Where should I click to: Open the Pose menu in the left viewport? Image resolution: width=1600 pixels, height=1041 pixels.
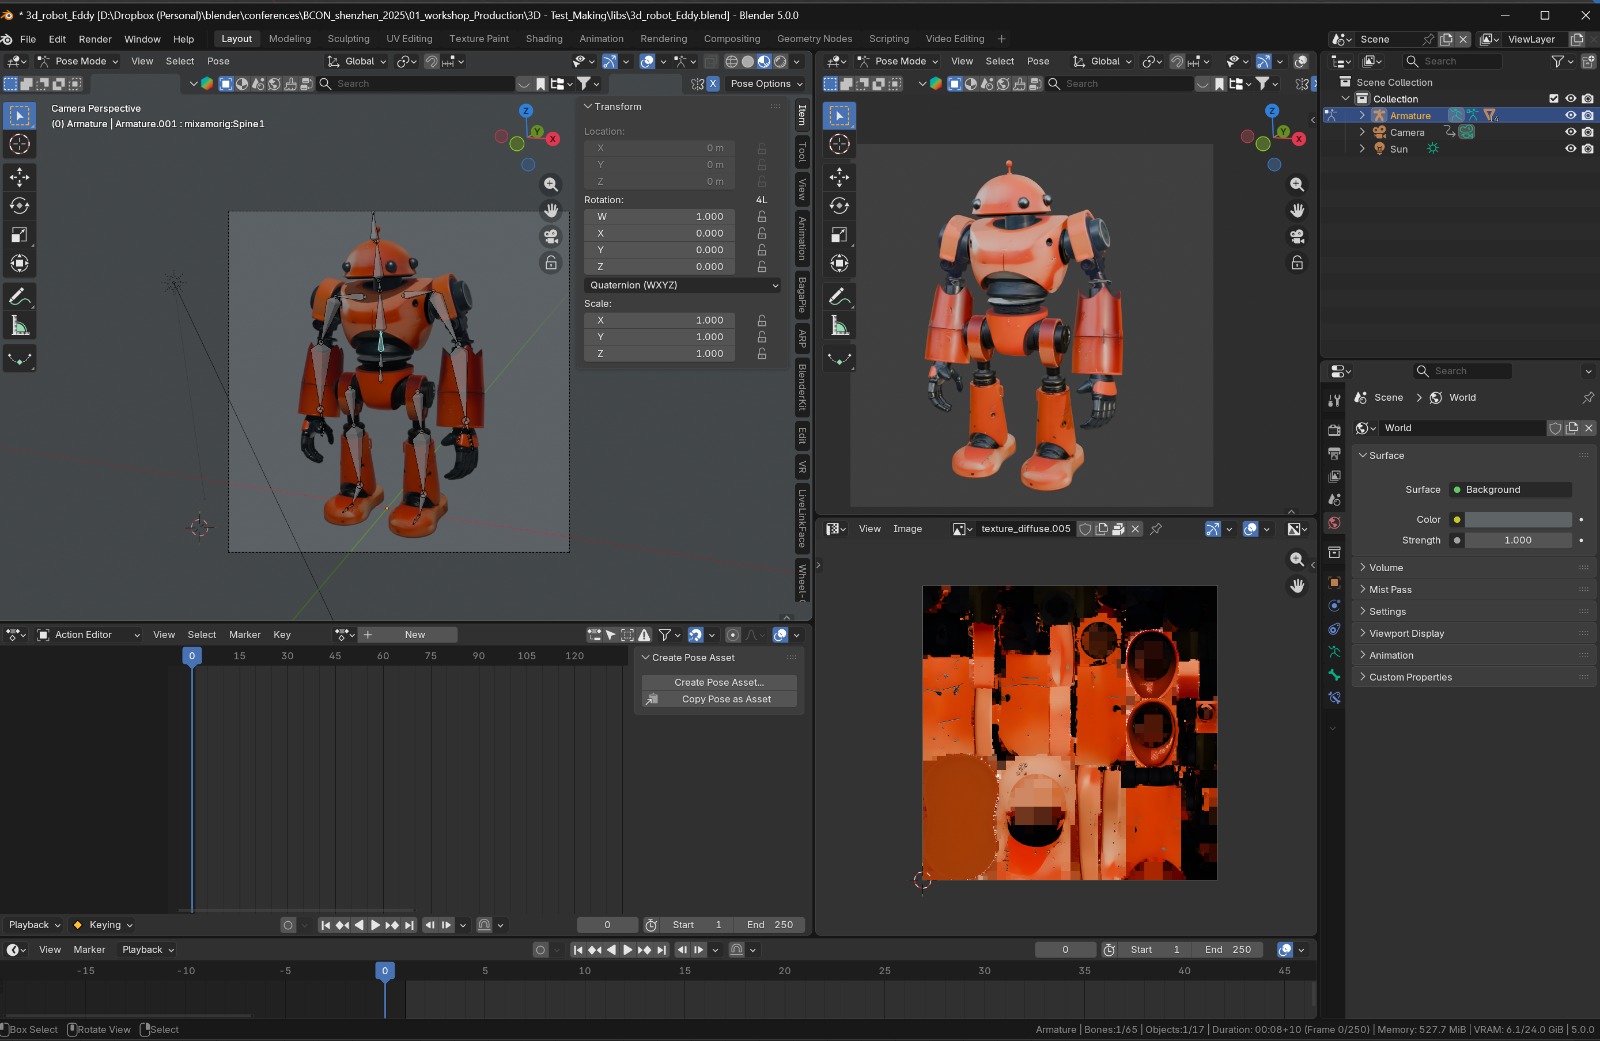[218, 62]
